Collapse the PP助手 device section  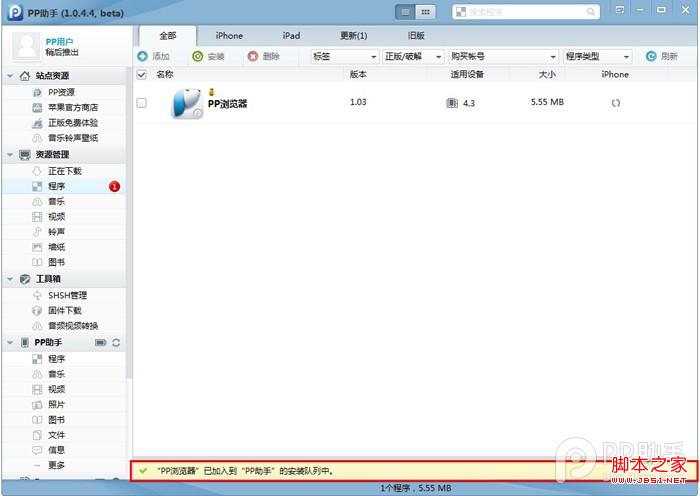(x=10, y=342)
